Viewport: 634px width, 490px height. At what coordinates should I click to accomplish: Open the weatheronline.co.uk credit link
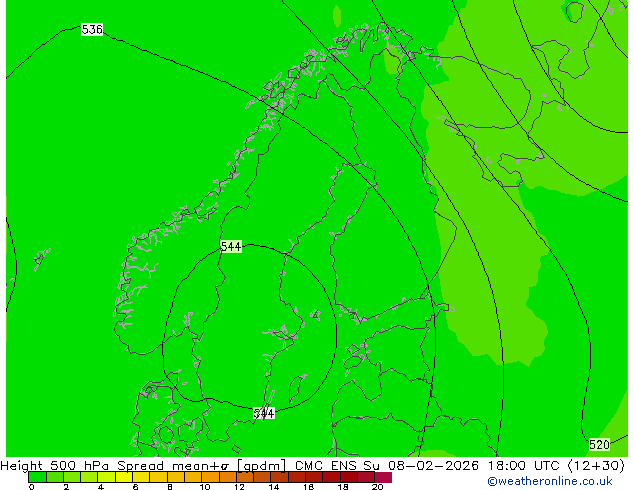(549, 481)
